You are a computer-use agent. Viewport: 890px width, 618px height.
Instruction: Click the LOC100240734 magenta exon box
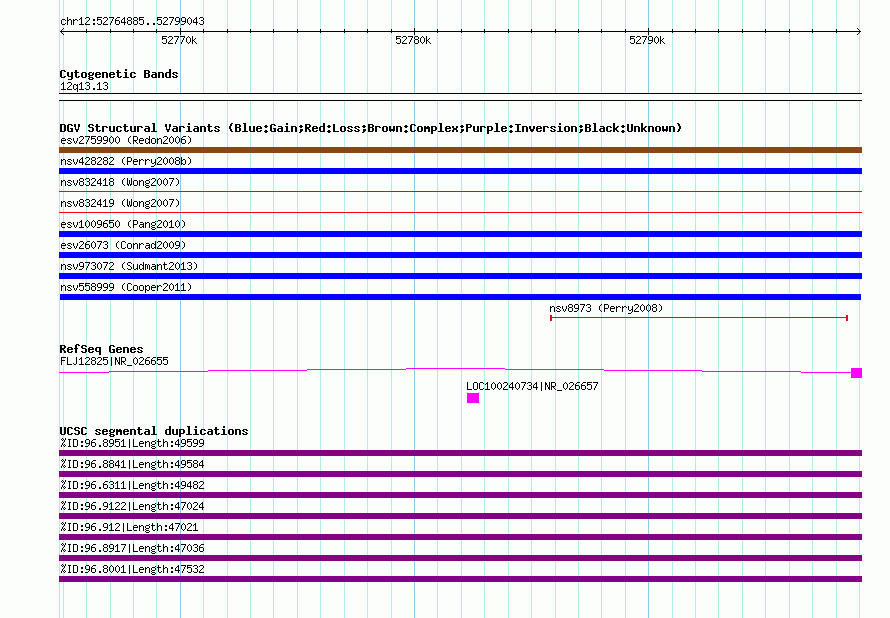point(473,398)
